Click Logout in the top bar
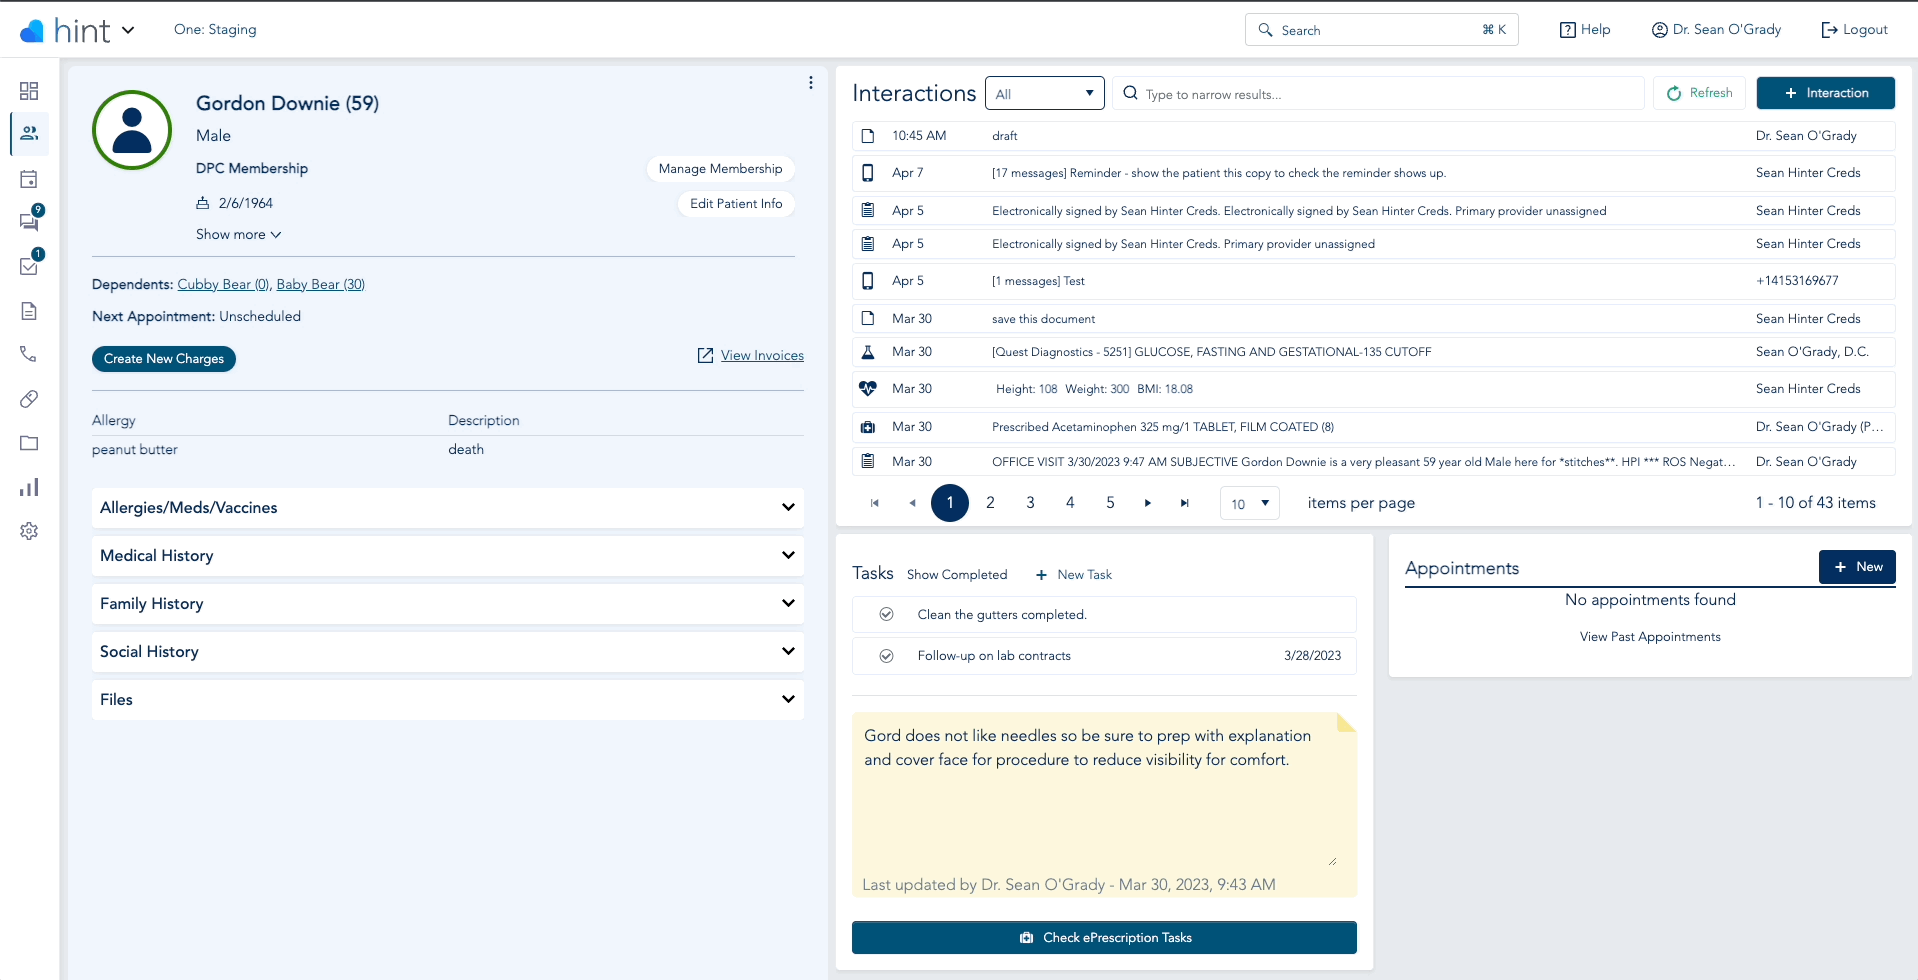Screen dimensions: 1918x980 [1854, 30]
